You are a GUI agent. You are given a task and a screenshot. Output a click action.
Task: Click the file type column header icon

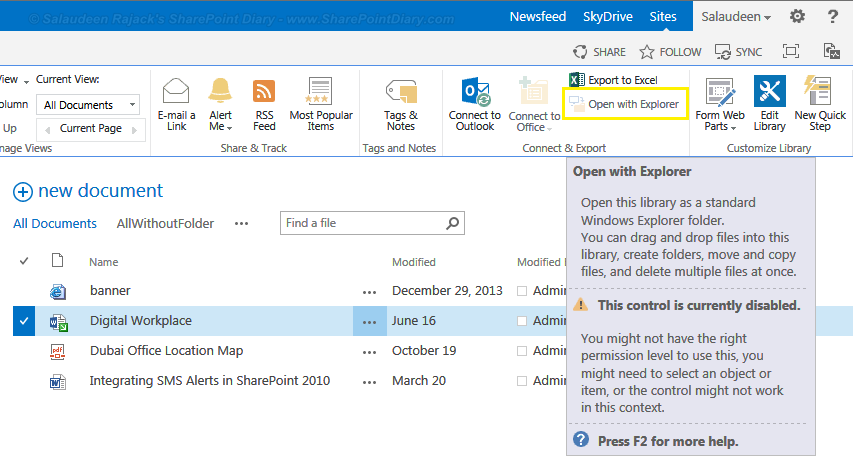[57, 261]
